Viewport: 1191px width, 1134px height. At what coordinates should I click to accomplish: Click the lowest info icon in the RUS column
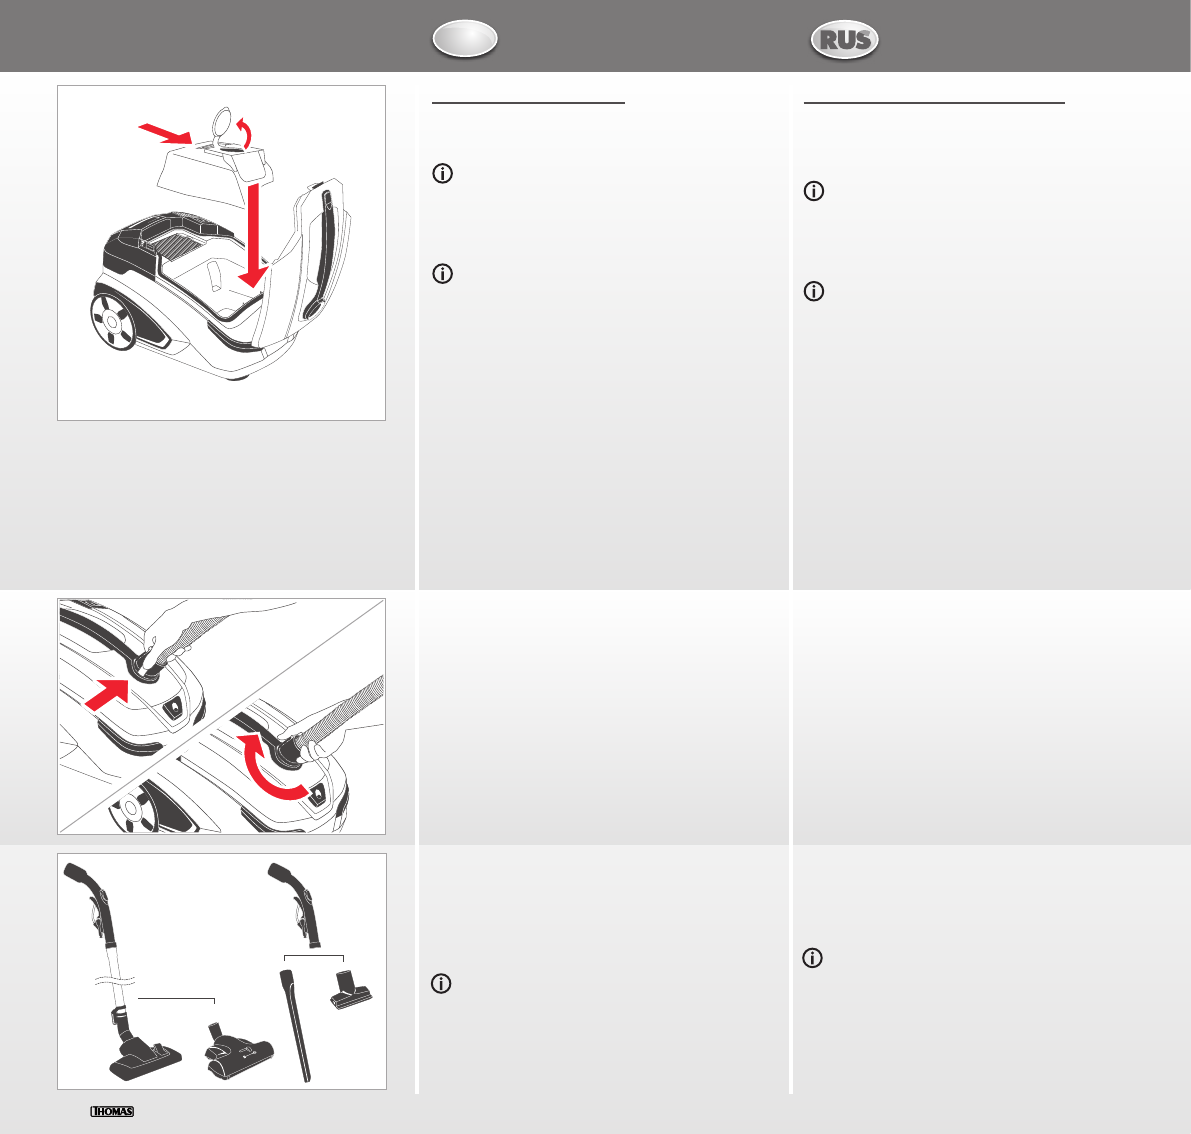click(x=812, y=958)
